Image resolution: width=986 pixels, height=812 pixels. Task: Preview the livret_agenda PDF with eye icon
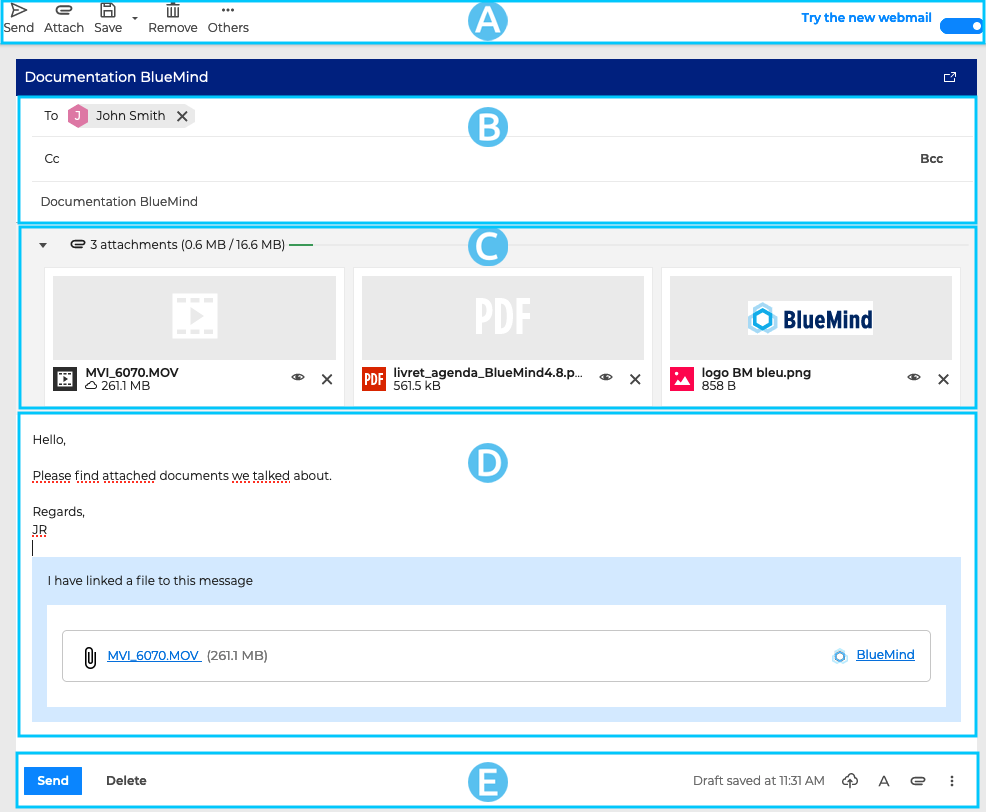pyautogui.click(x=606, y=378)
